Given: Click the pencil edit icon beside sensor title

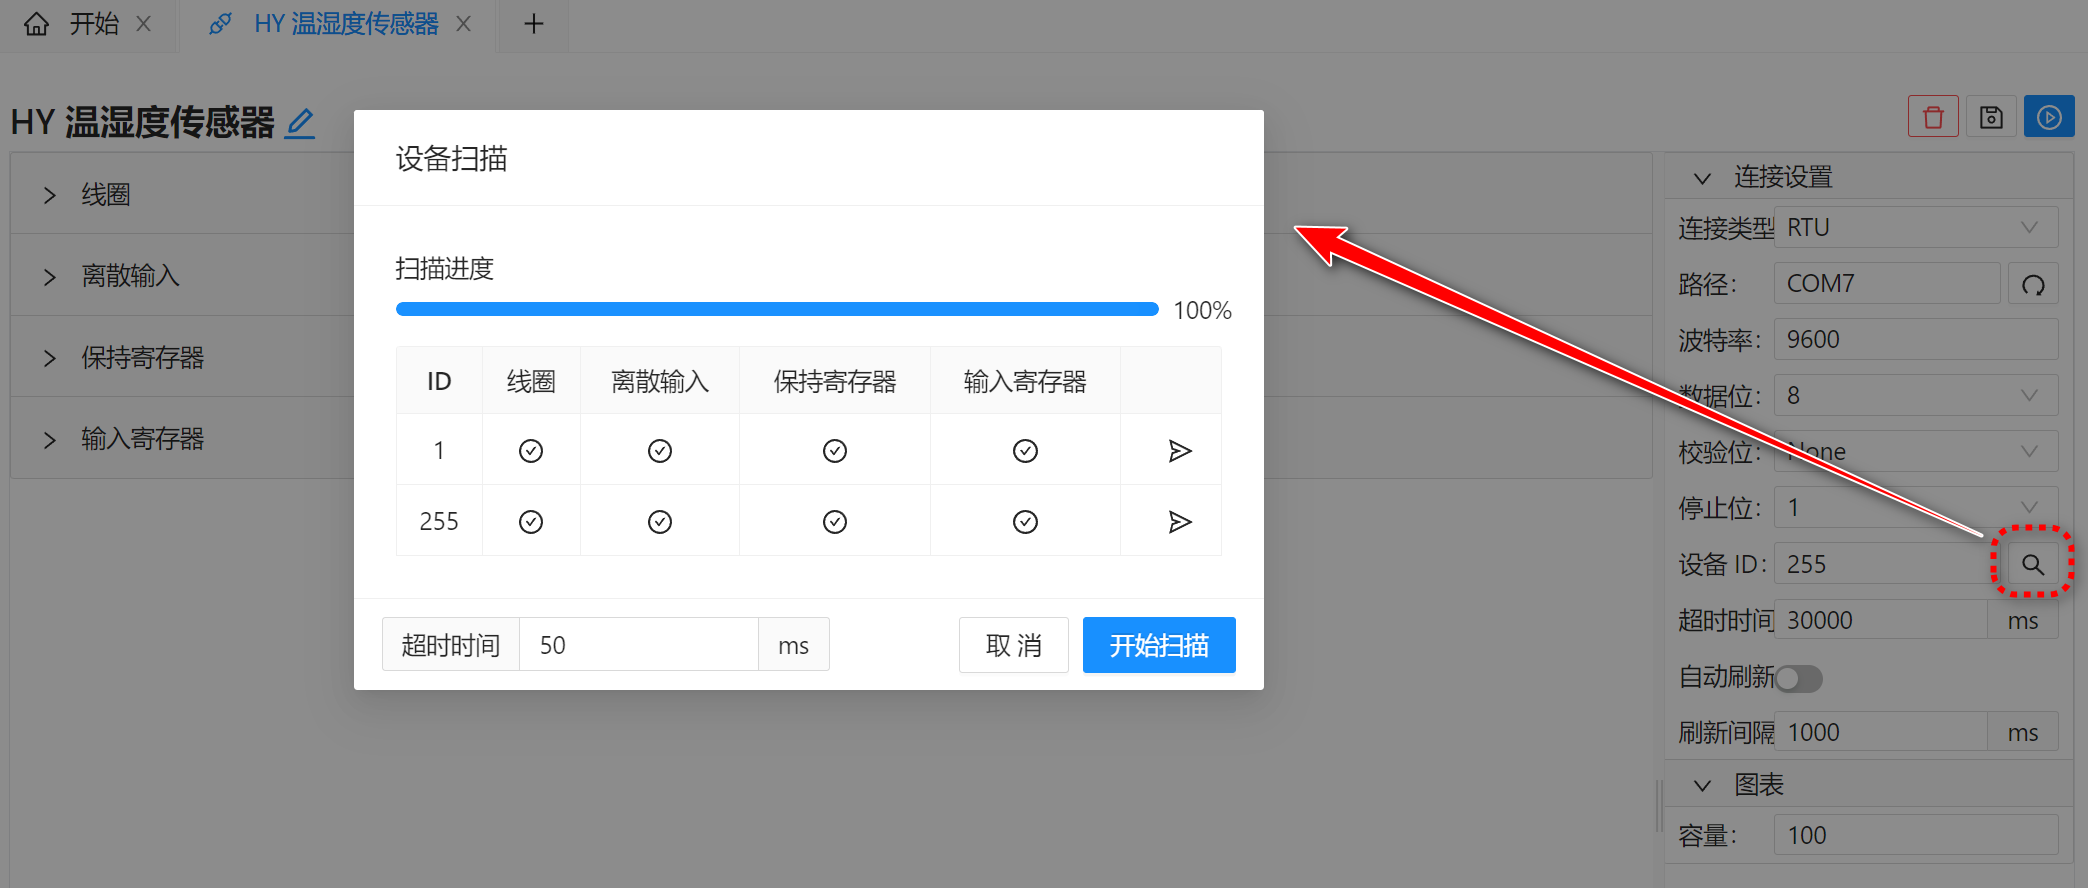Looking at the screenshot, I should tap(300, 123).
